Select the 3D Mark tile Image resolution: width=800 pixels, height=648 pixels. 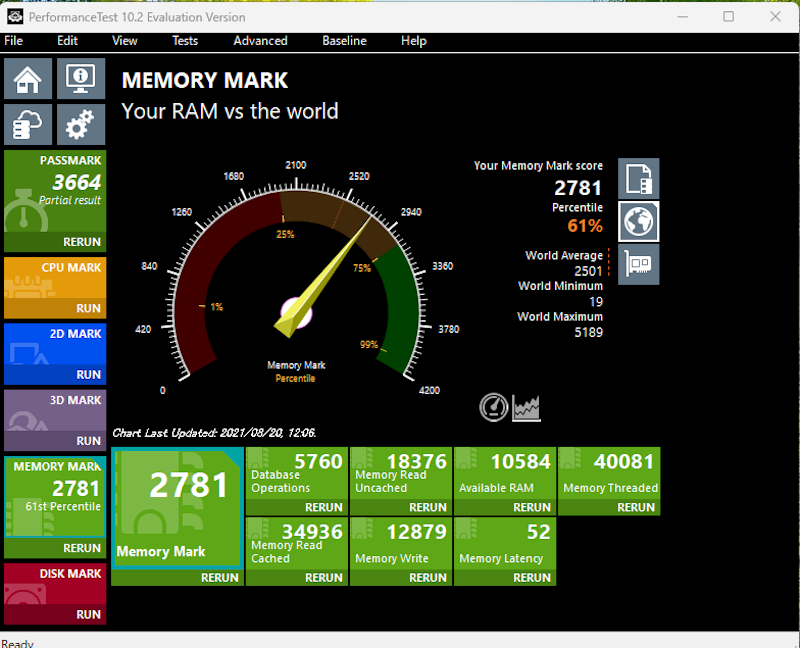pos(55,411)
